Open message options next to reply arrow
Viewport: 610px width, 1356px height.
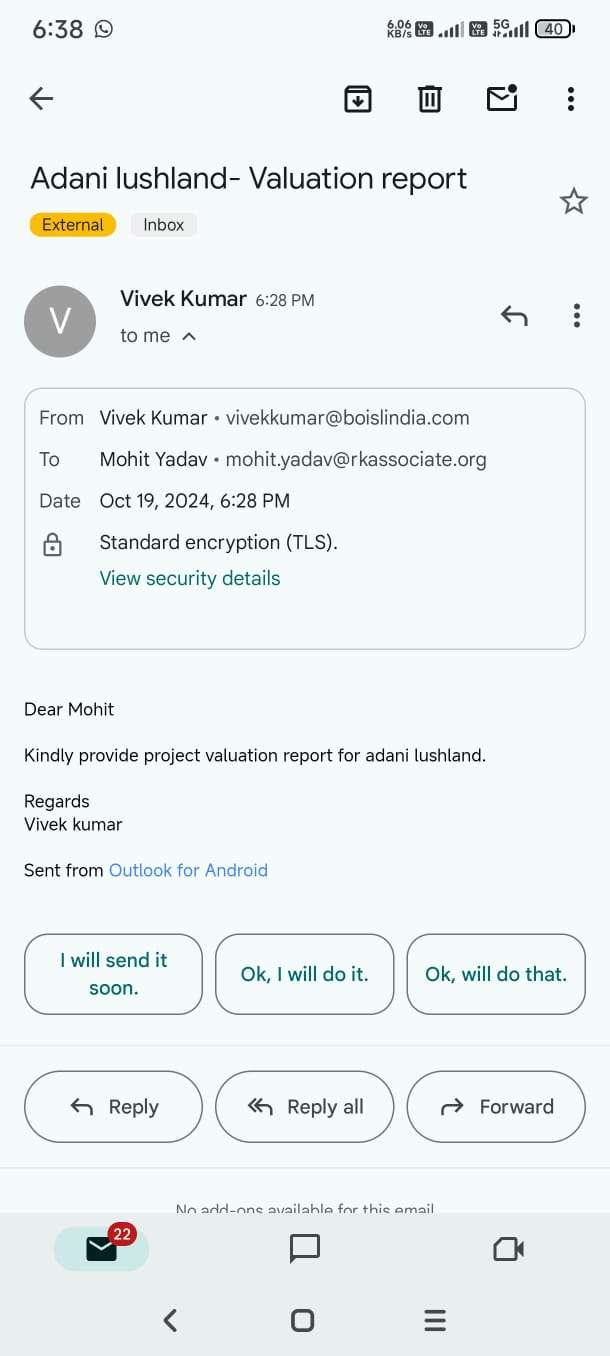tap(577, 316)
